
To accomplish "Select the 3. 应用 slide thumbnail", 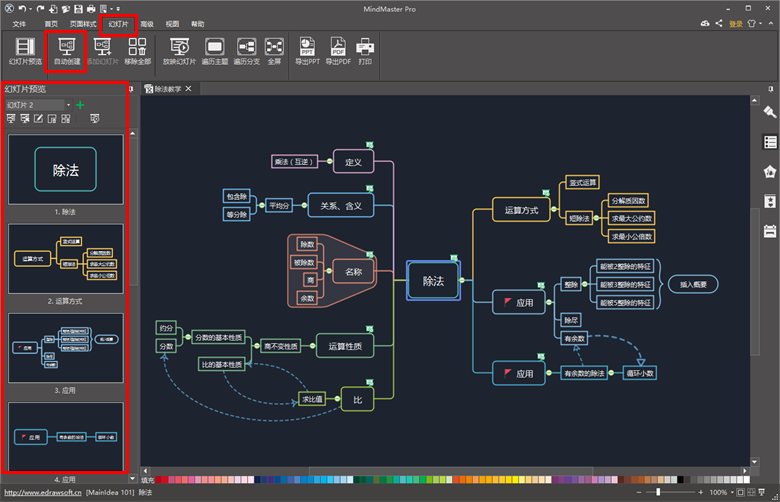I will [66, 348].
